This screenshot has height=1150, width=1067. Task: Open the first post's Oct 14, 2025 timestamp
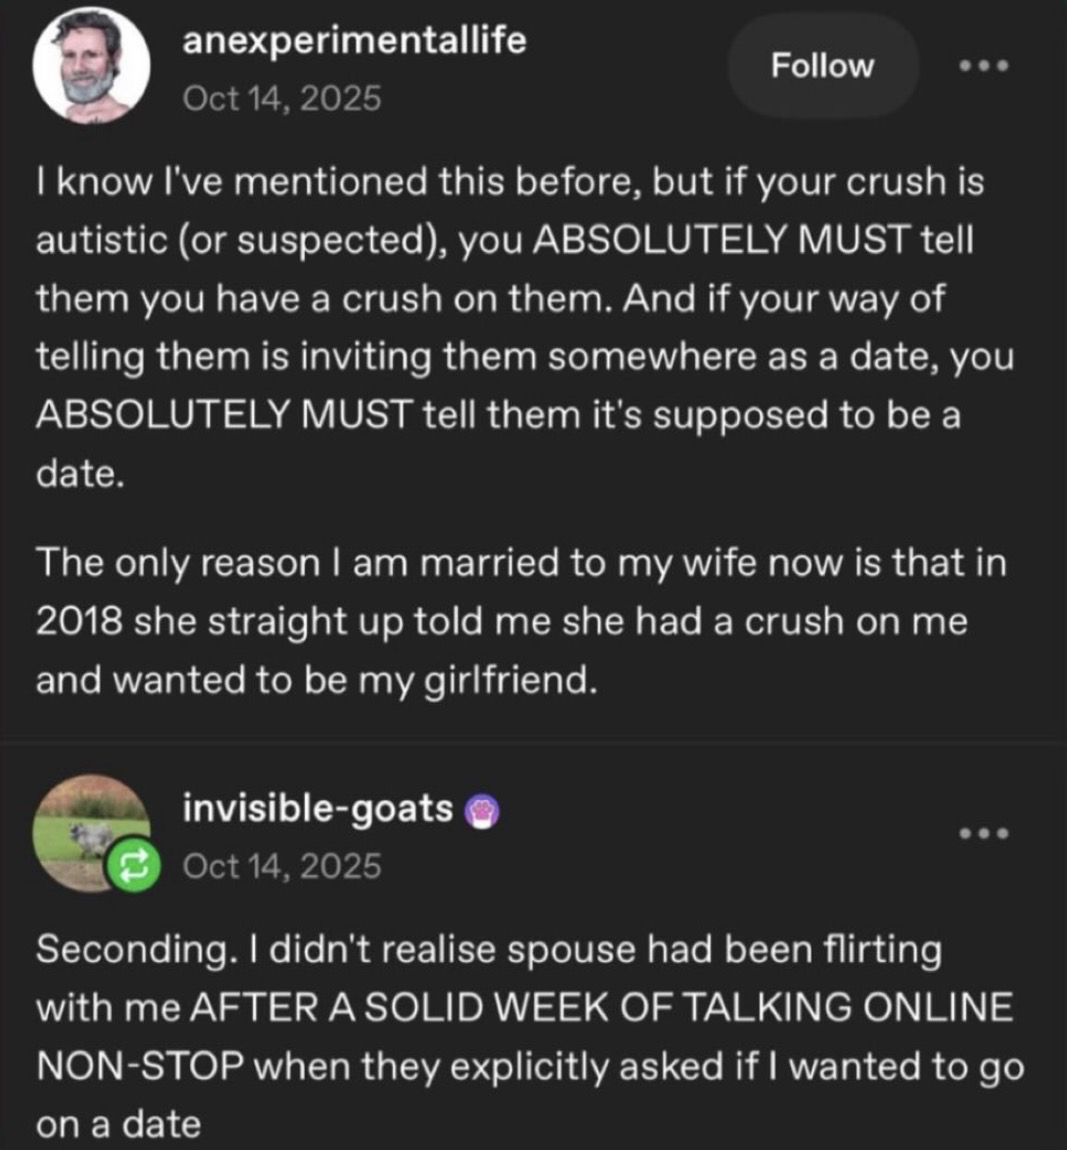click(282, 98)
